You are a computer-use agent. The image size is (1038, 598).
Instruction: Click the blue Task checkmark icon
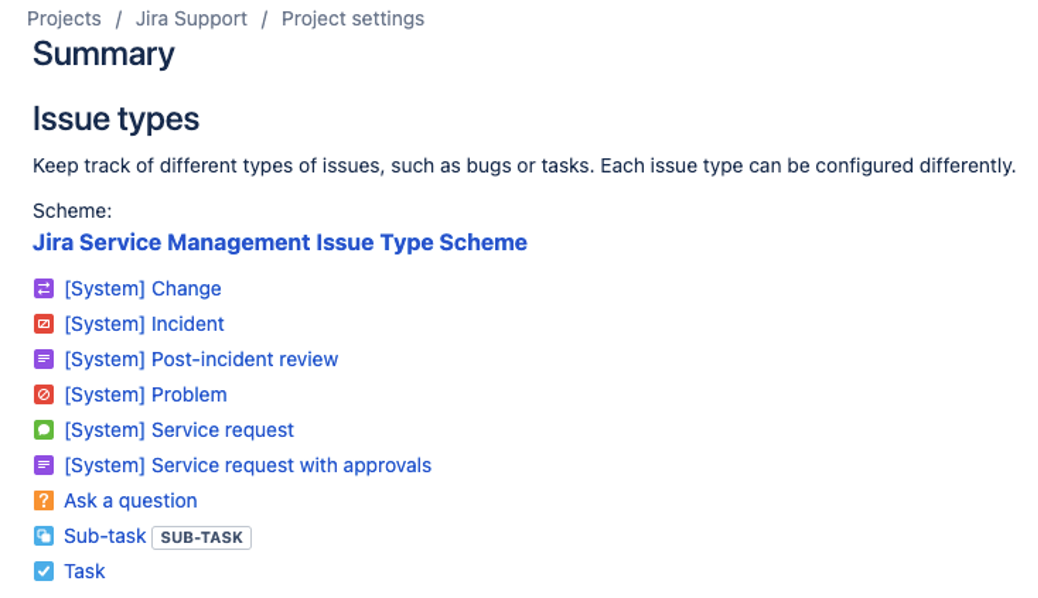(x=42, y=571)
